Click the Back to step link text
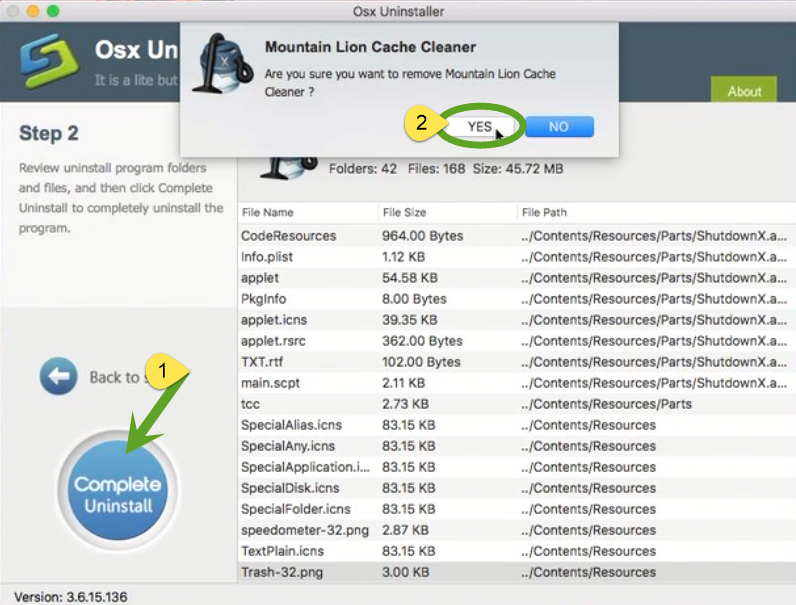796x605 pixels. coord(118,377)
